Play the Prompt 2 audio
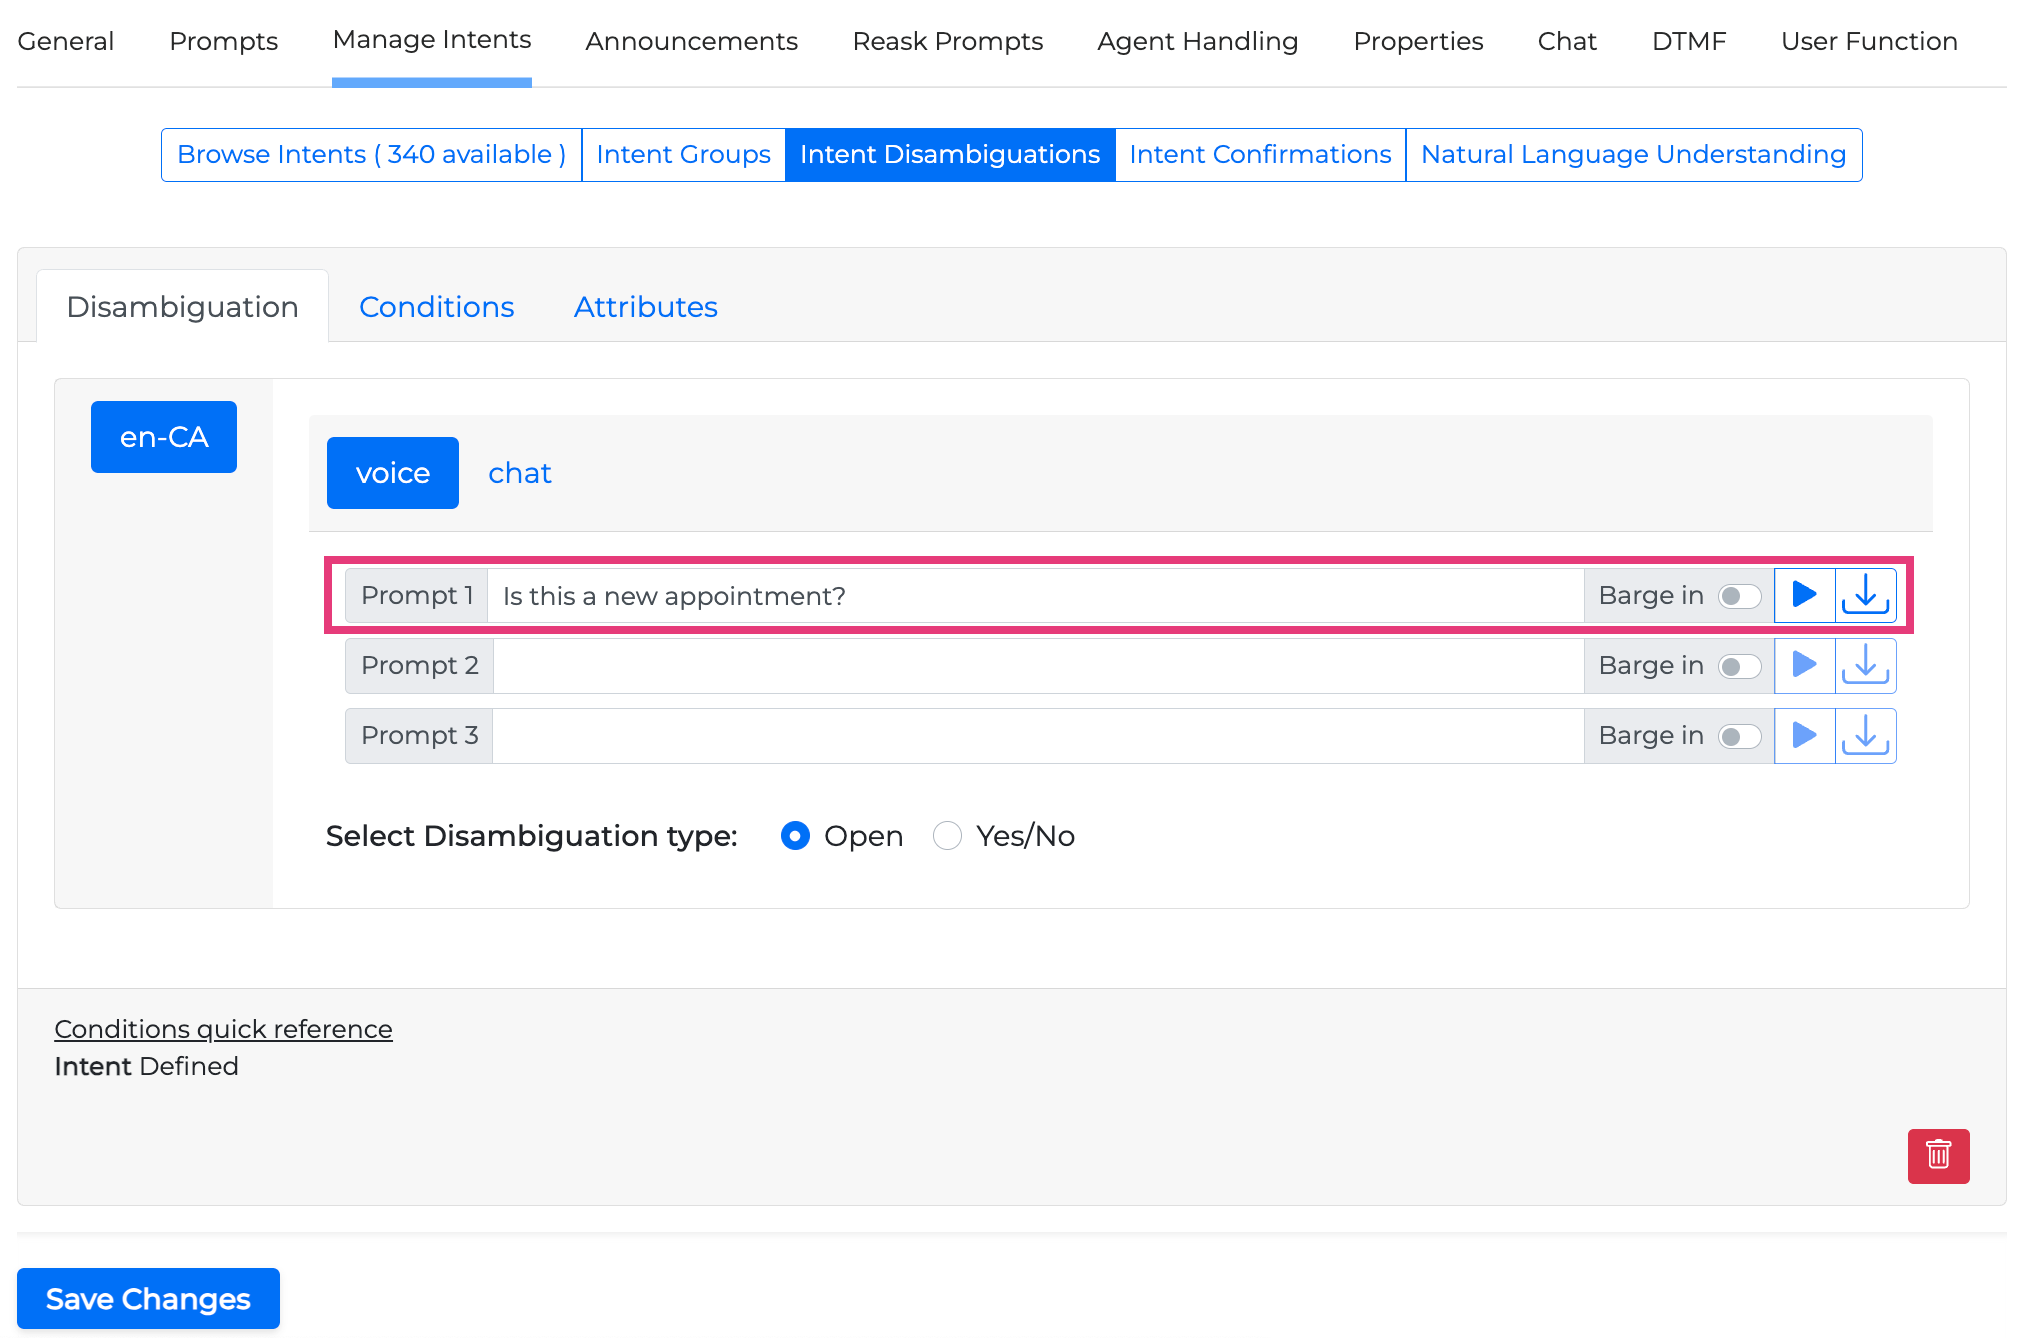Viewport: 2026px width, 1338px height. tap(1804, 665)
